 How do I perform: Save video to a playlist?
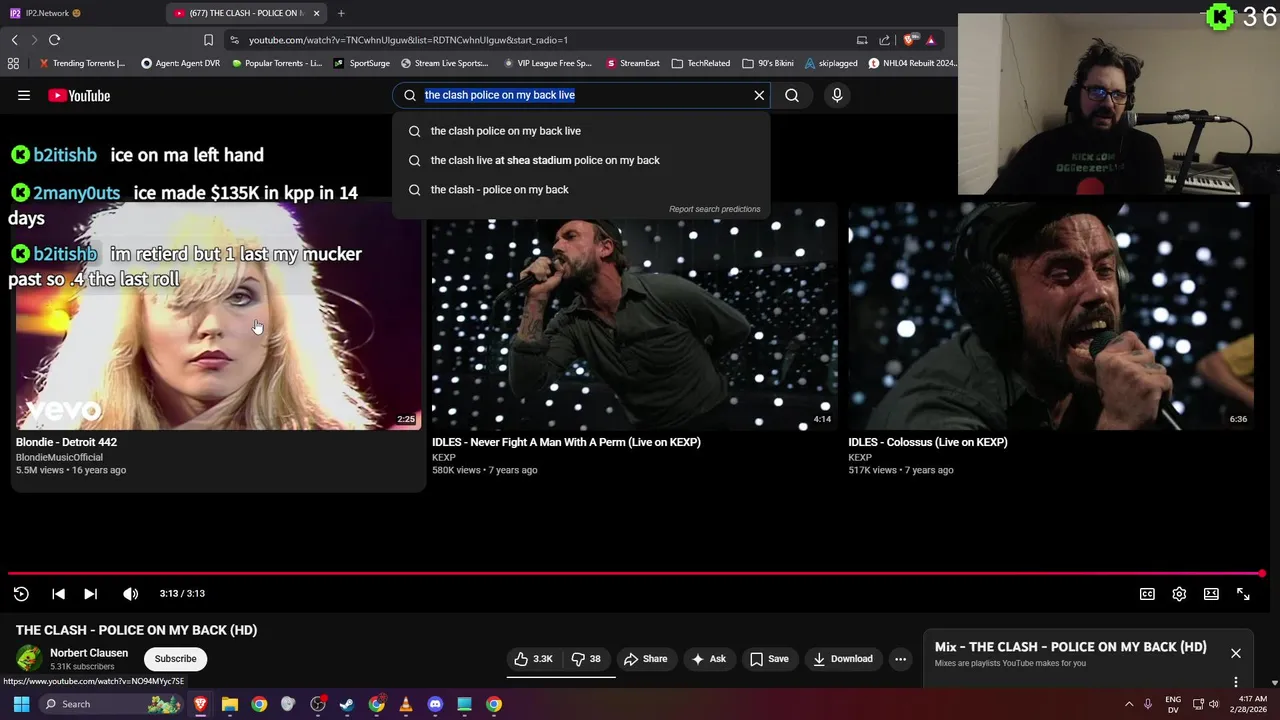point(769,659)
